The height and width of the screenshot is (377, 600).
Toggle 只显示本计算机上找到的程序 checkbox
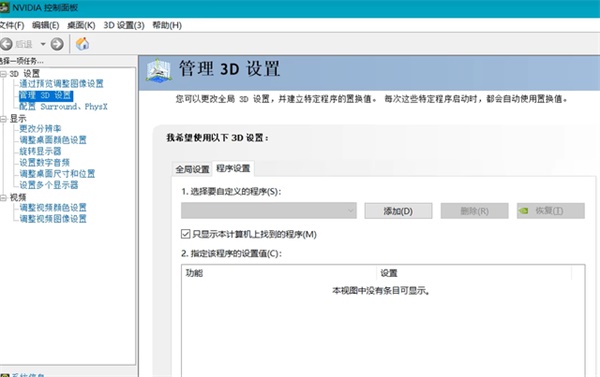click(x=186, y=234)
